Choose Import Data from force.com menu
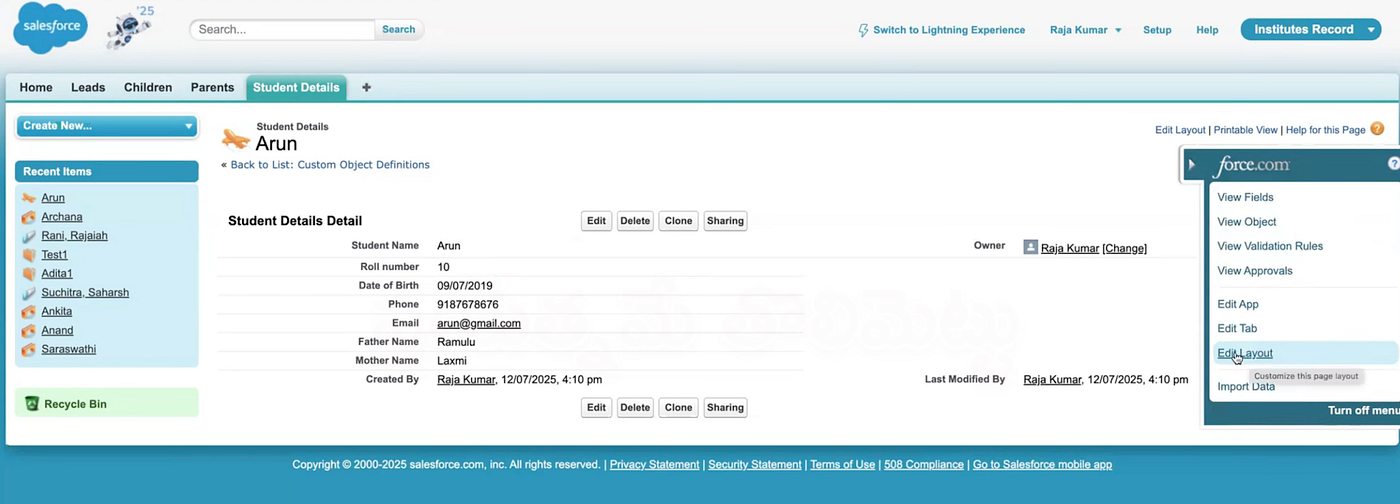Image resolution: width=1400 pixels, height=504 pixels. pyautogui.click(x=1245, y=387)
